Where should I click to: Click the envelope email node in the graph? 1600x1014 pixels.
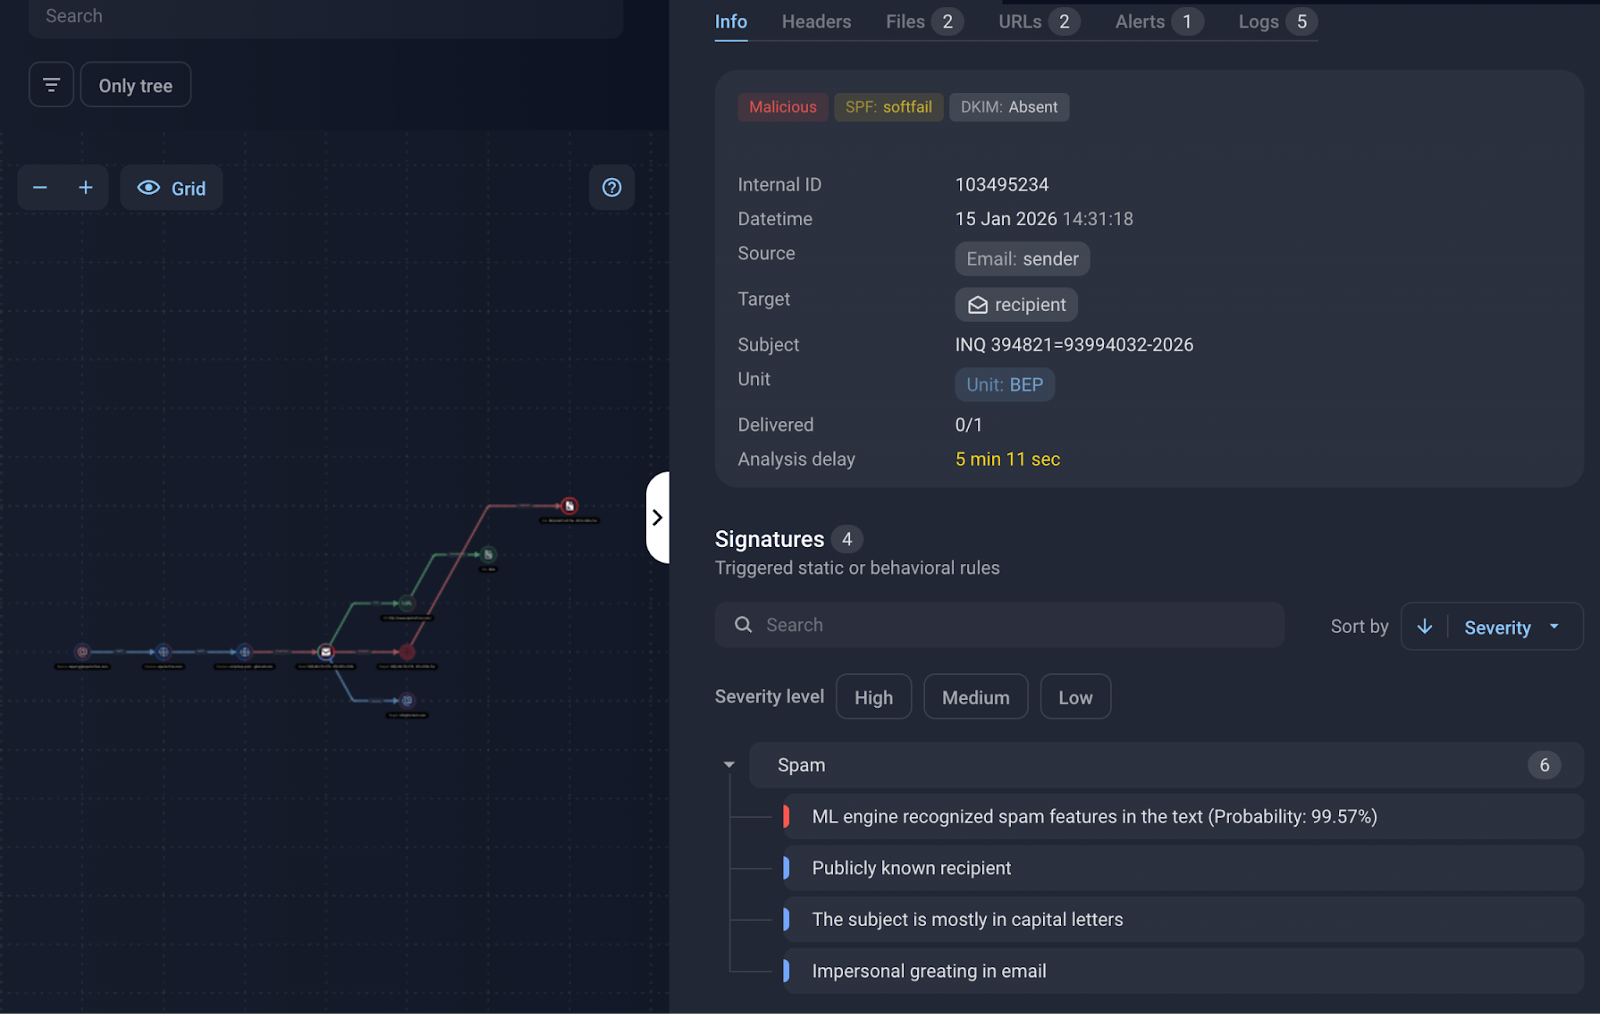327,651
